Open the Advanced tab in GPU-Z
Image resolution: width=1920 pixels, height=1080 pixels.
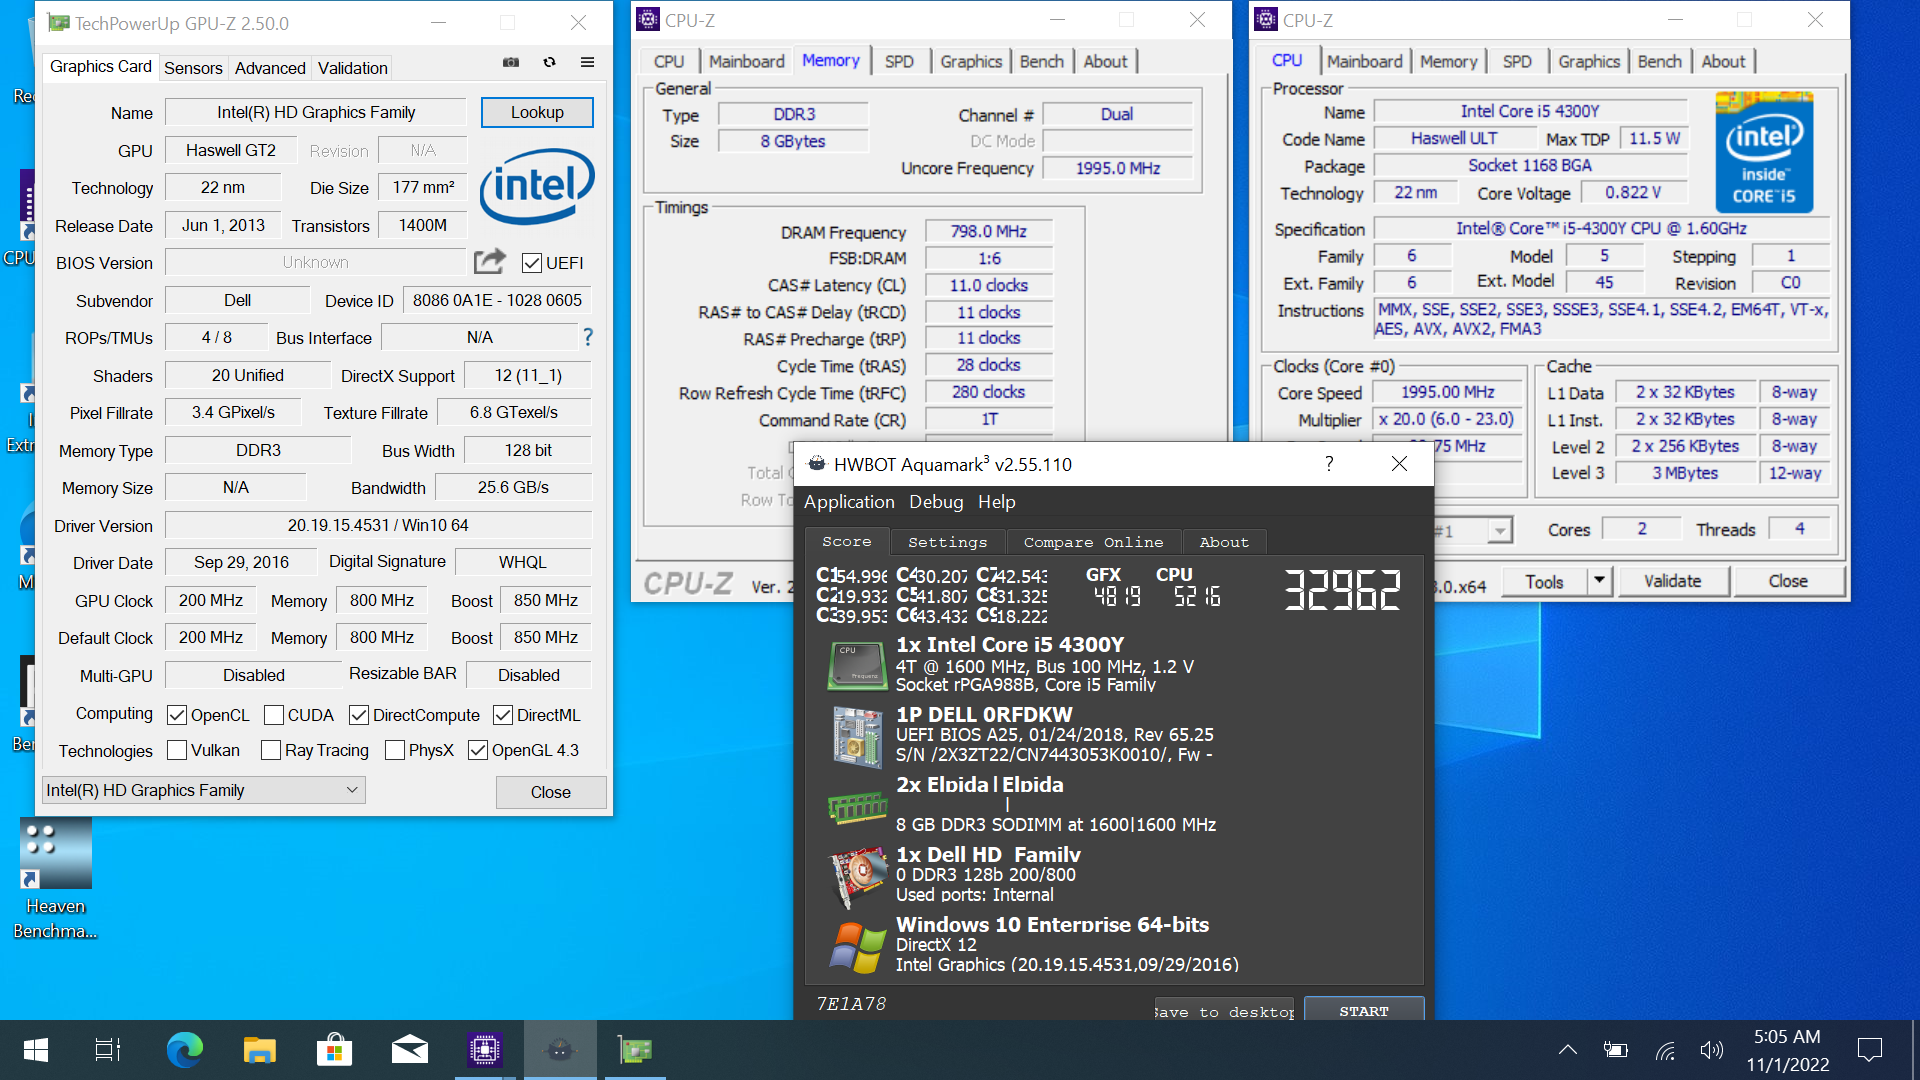(x=270, y=68)
